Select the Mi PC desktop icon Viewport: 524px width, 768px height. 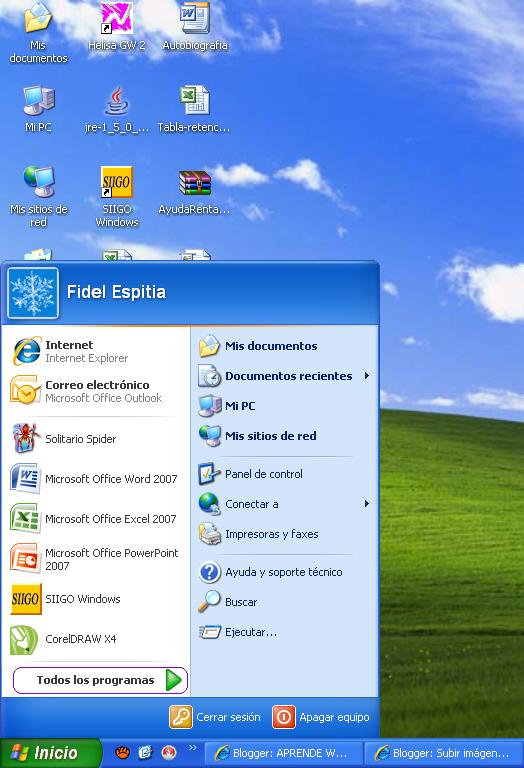pyautogui.click(x=38, y=110)
